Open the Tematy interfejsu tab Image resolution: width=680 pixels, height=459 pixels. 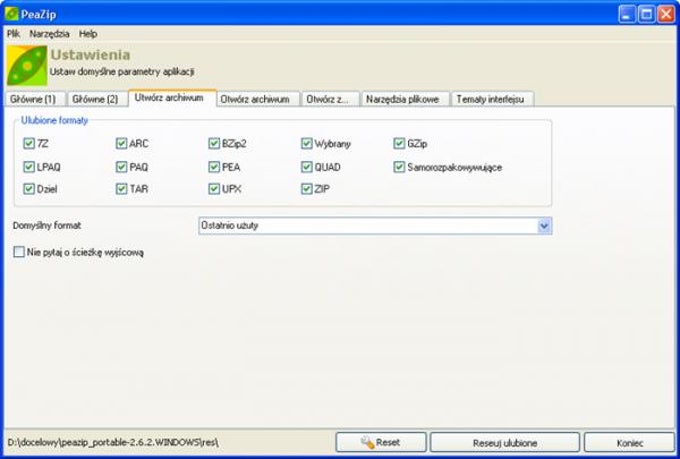pyautogui.click(x=493, y=99)
